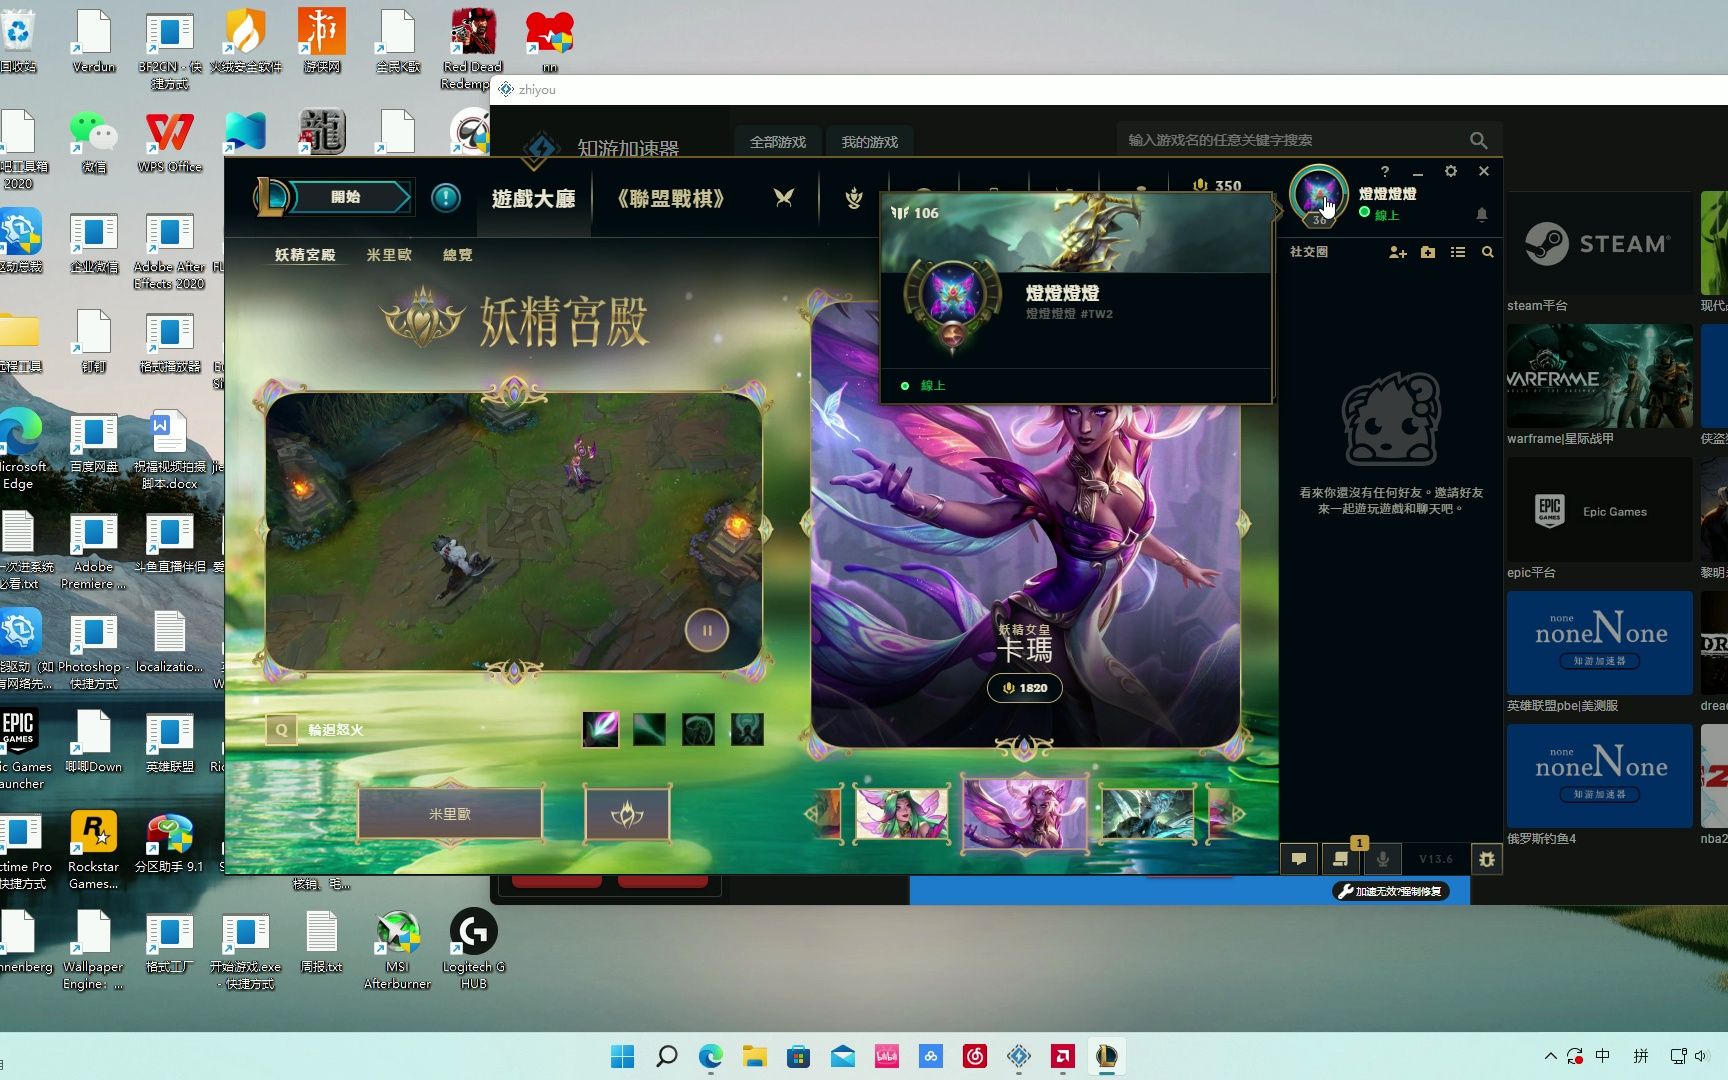1728x1080 pixels.
Task: Click the zhiyou game search input field
Action: coord(1290,140)
